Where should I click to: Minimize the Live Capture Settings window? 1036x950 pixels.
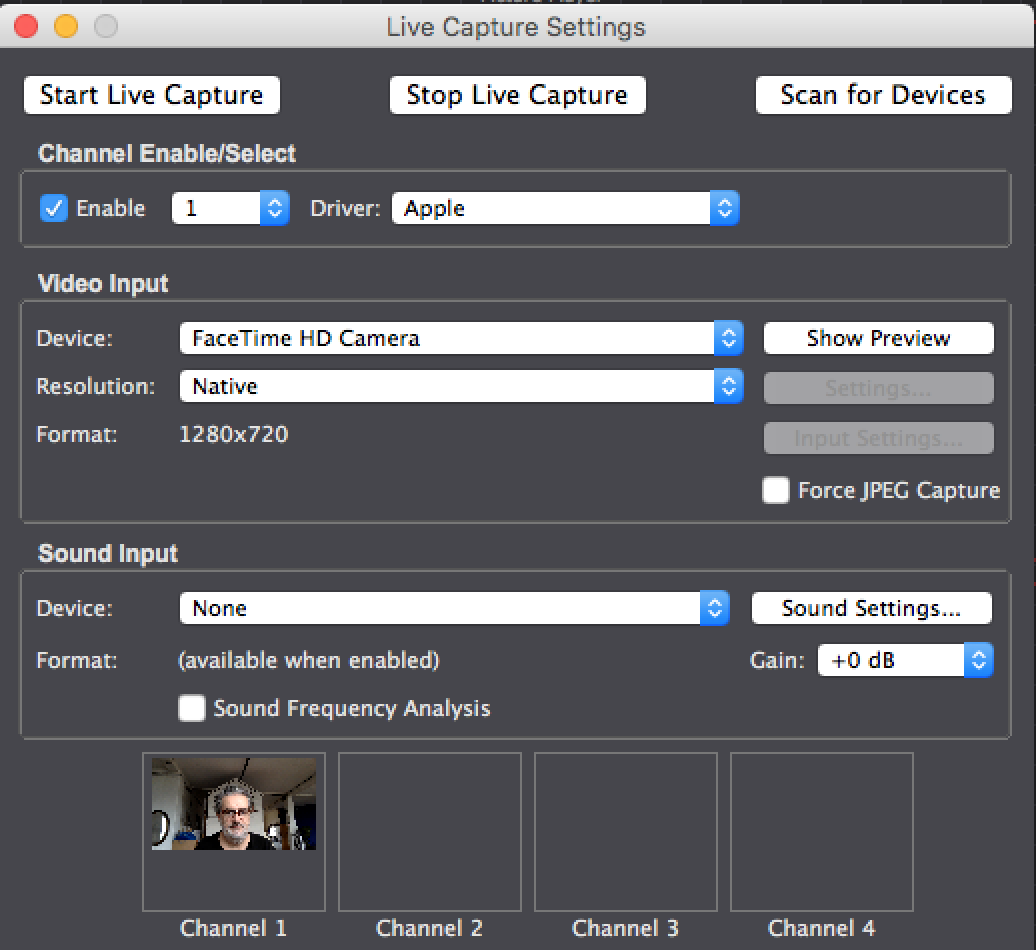pos(66,26)
